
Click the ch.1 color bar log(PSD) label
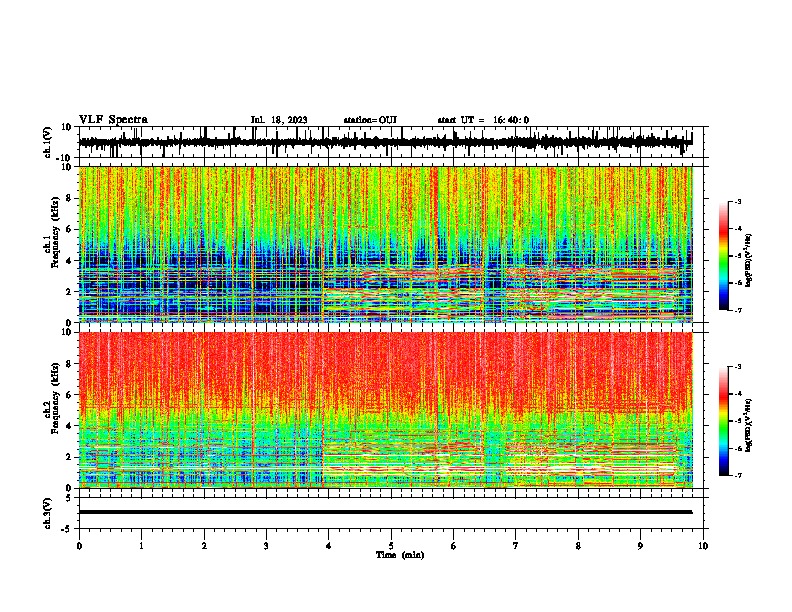click(x=749, y=260)
